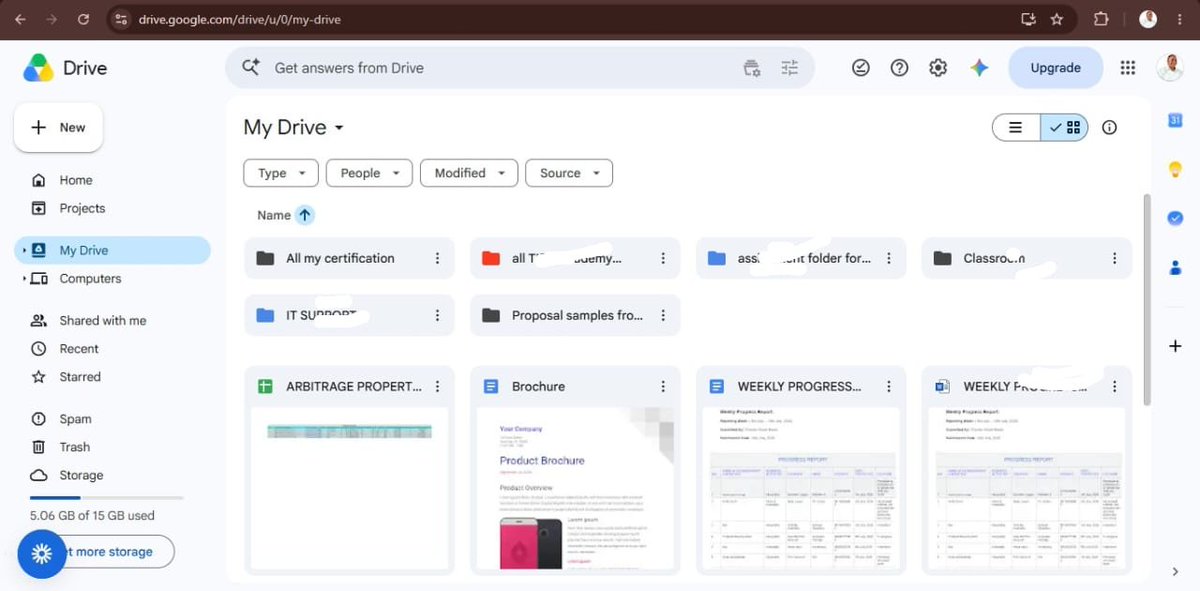Viewport: 1200px width, 591px height.
Task: Open the Google apps grid launcher
Action: click(1128, 68)
